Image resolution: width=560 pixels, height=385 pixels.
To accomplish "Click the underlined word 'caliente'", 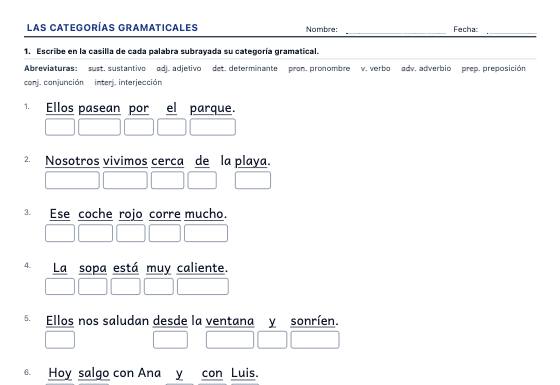I will [x=201, y=268].
